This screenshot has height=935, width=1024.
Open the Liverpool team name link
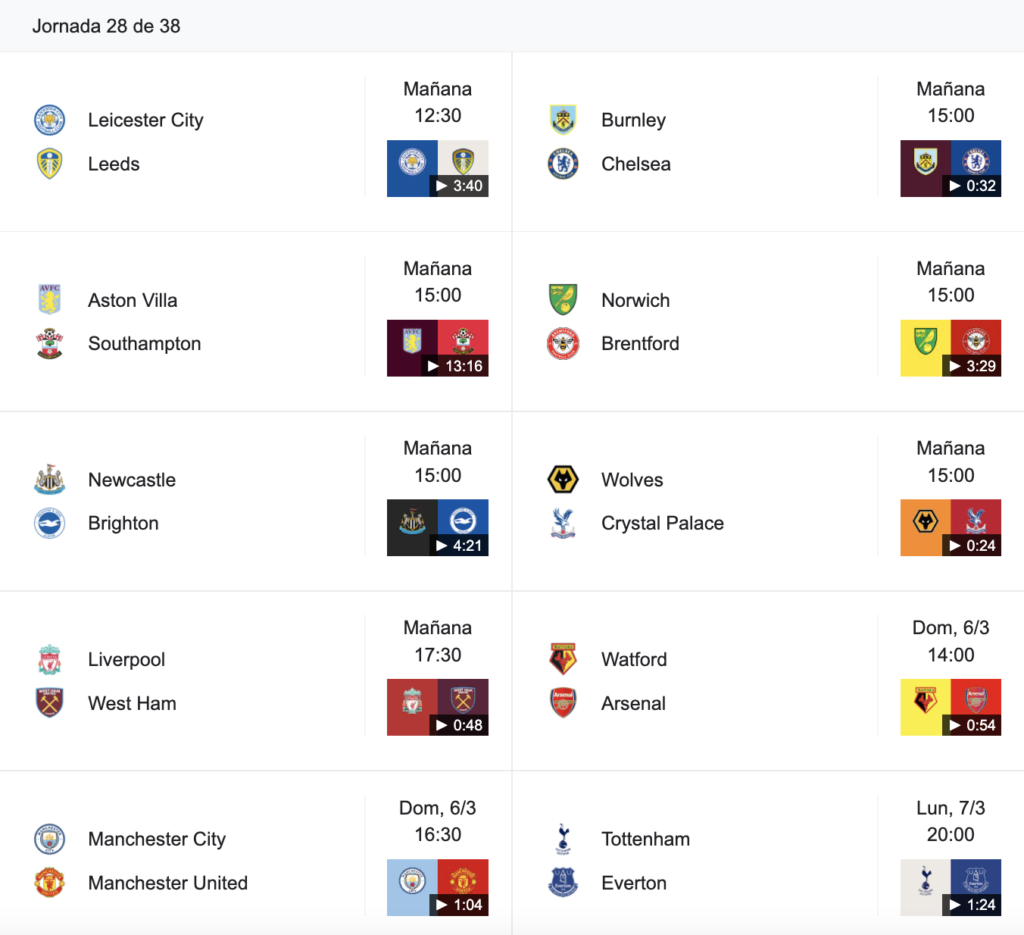coord(127,659)
